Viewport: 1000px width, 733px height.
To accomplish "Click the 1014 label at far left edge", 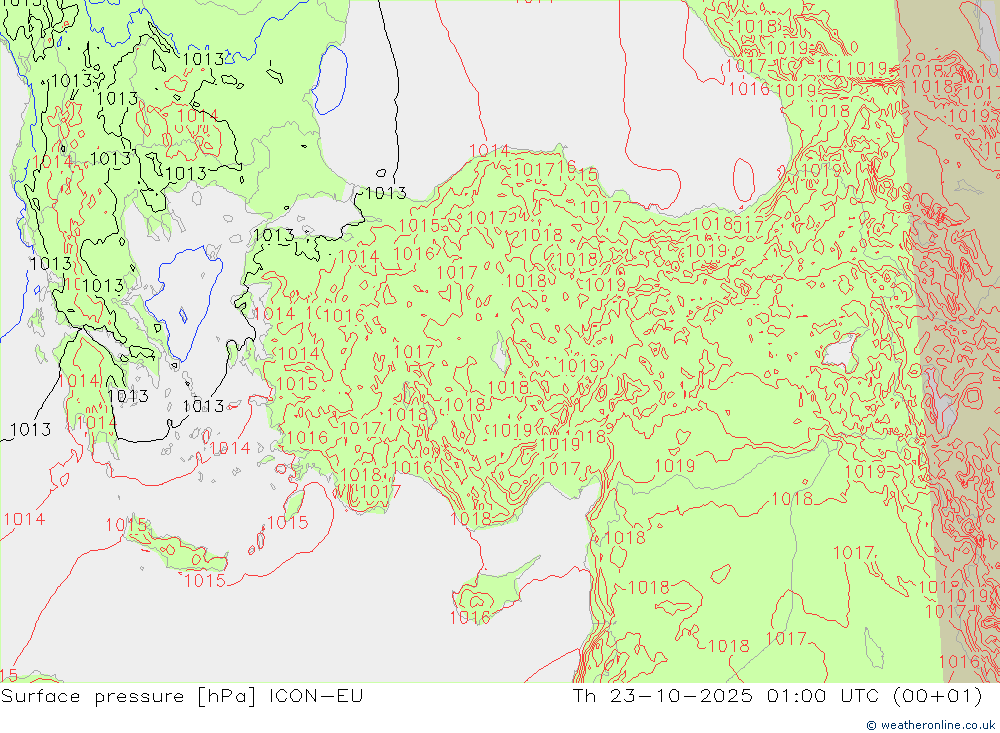I will point(24,519).
